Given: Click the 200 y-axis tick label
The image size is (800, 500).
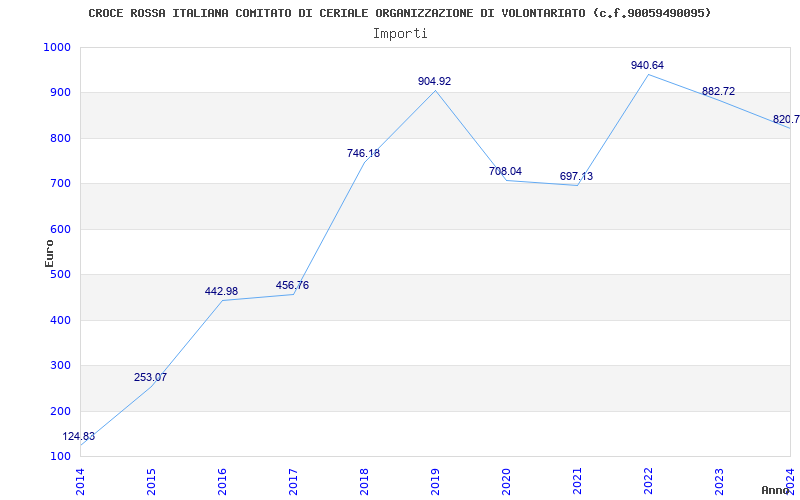Looking at the screenshot, I should (60, 411).
